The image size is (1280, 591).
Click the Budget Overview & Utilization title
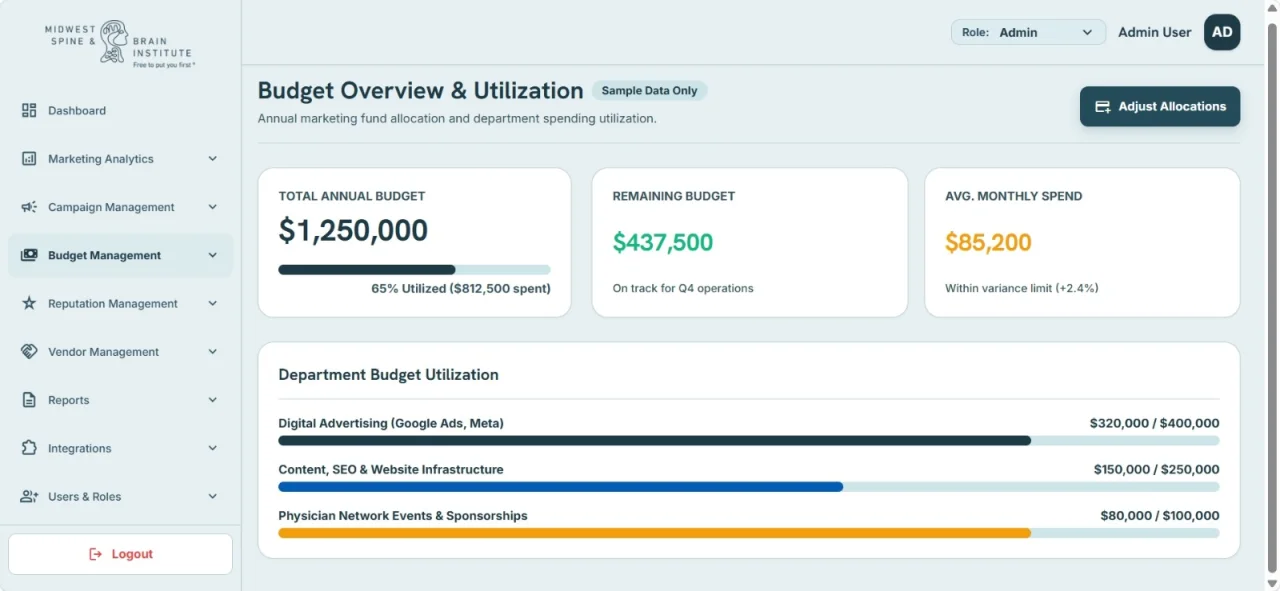[x=421, y=90]
